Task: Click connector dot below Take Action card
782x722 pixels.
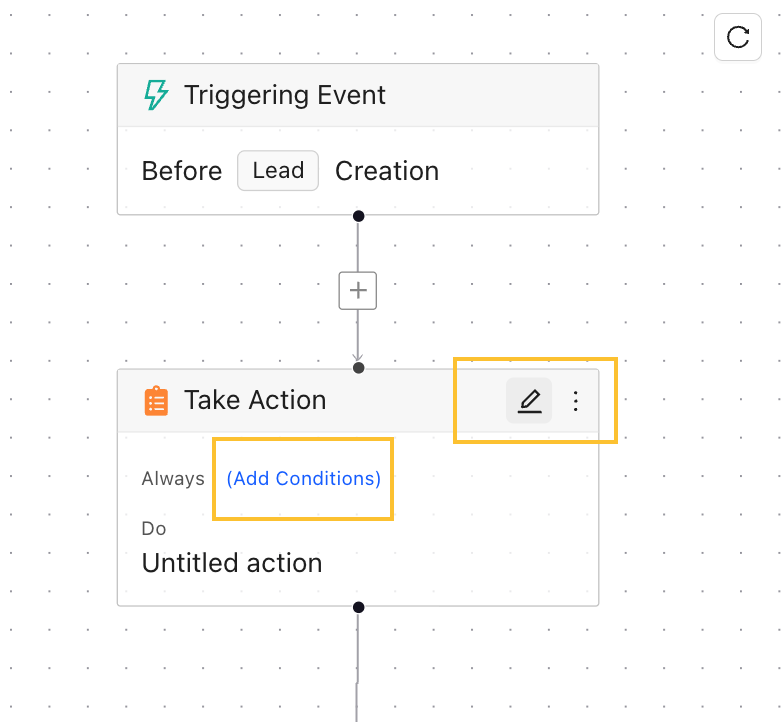Action: (358, 607)
